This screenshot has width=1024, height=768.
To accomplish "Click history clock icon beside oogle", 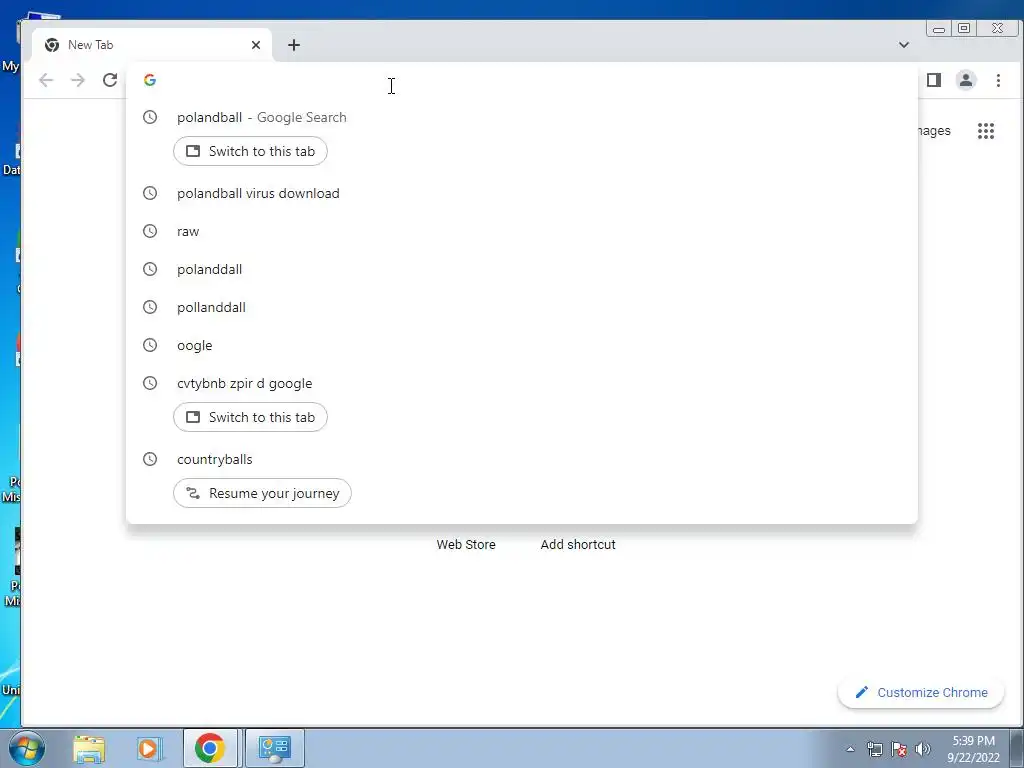I will point(150,345).
